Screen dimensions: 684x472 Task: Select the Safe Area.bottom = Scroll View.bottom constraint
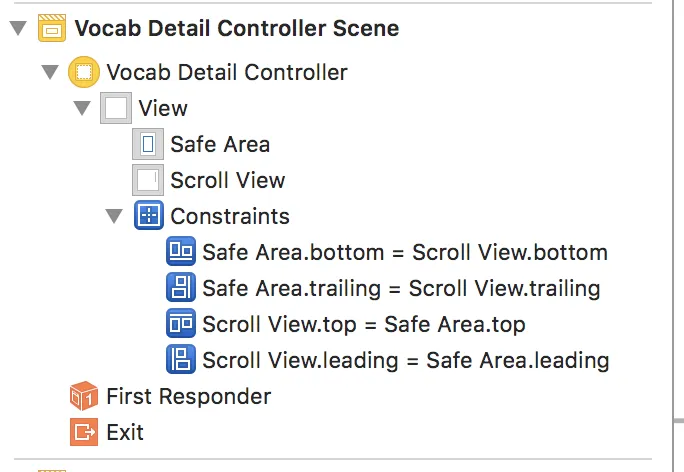[x=404, y=252]
